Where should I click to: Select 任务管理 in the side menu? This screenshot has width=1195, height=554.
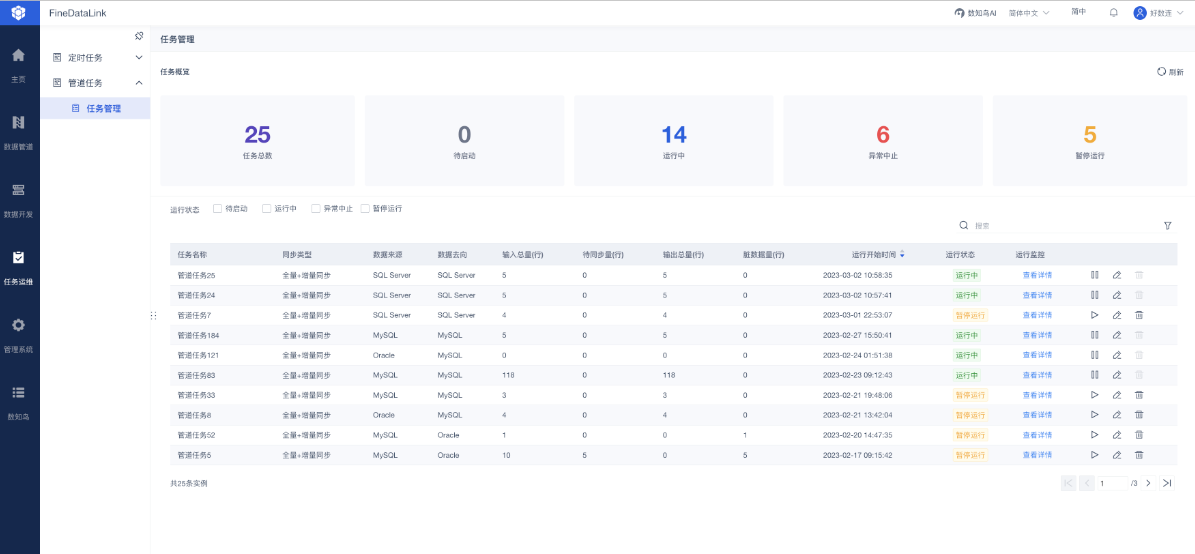pos(95,108)
